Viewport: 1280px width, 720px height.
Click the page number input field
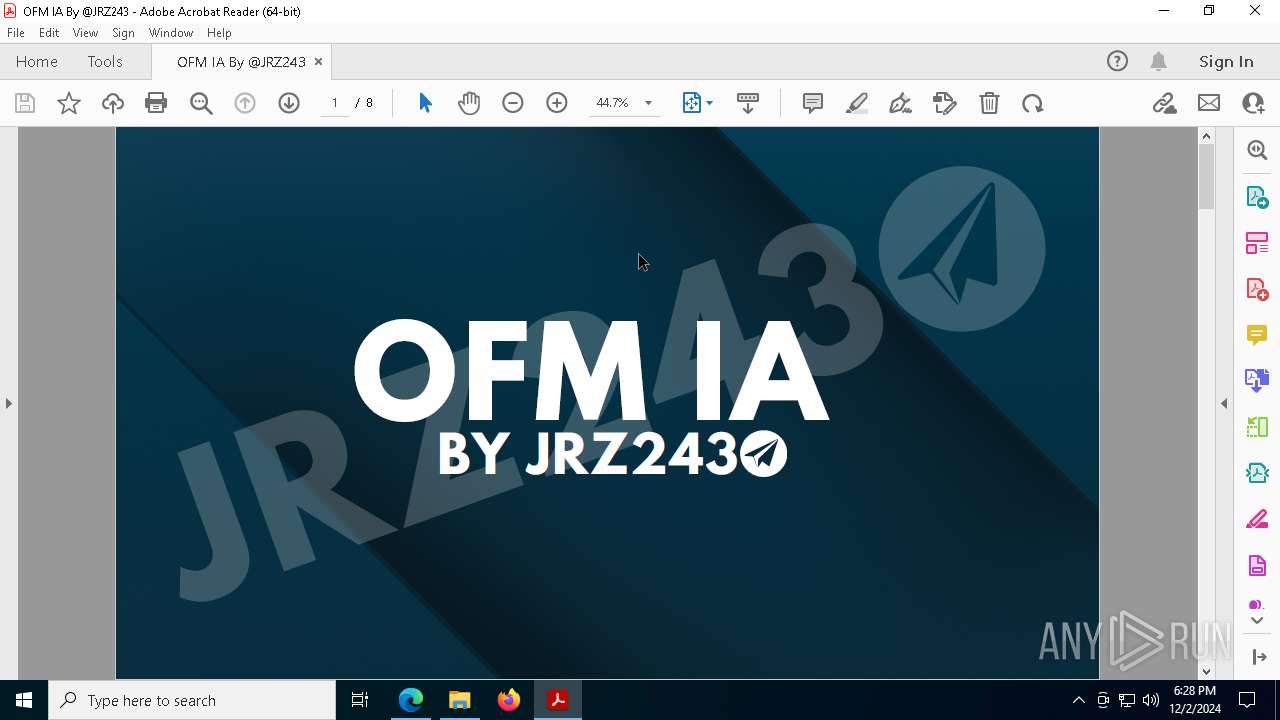[335, 103]
